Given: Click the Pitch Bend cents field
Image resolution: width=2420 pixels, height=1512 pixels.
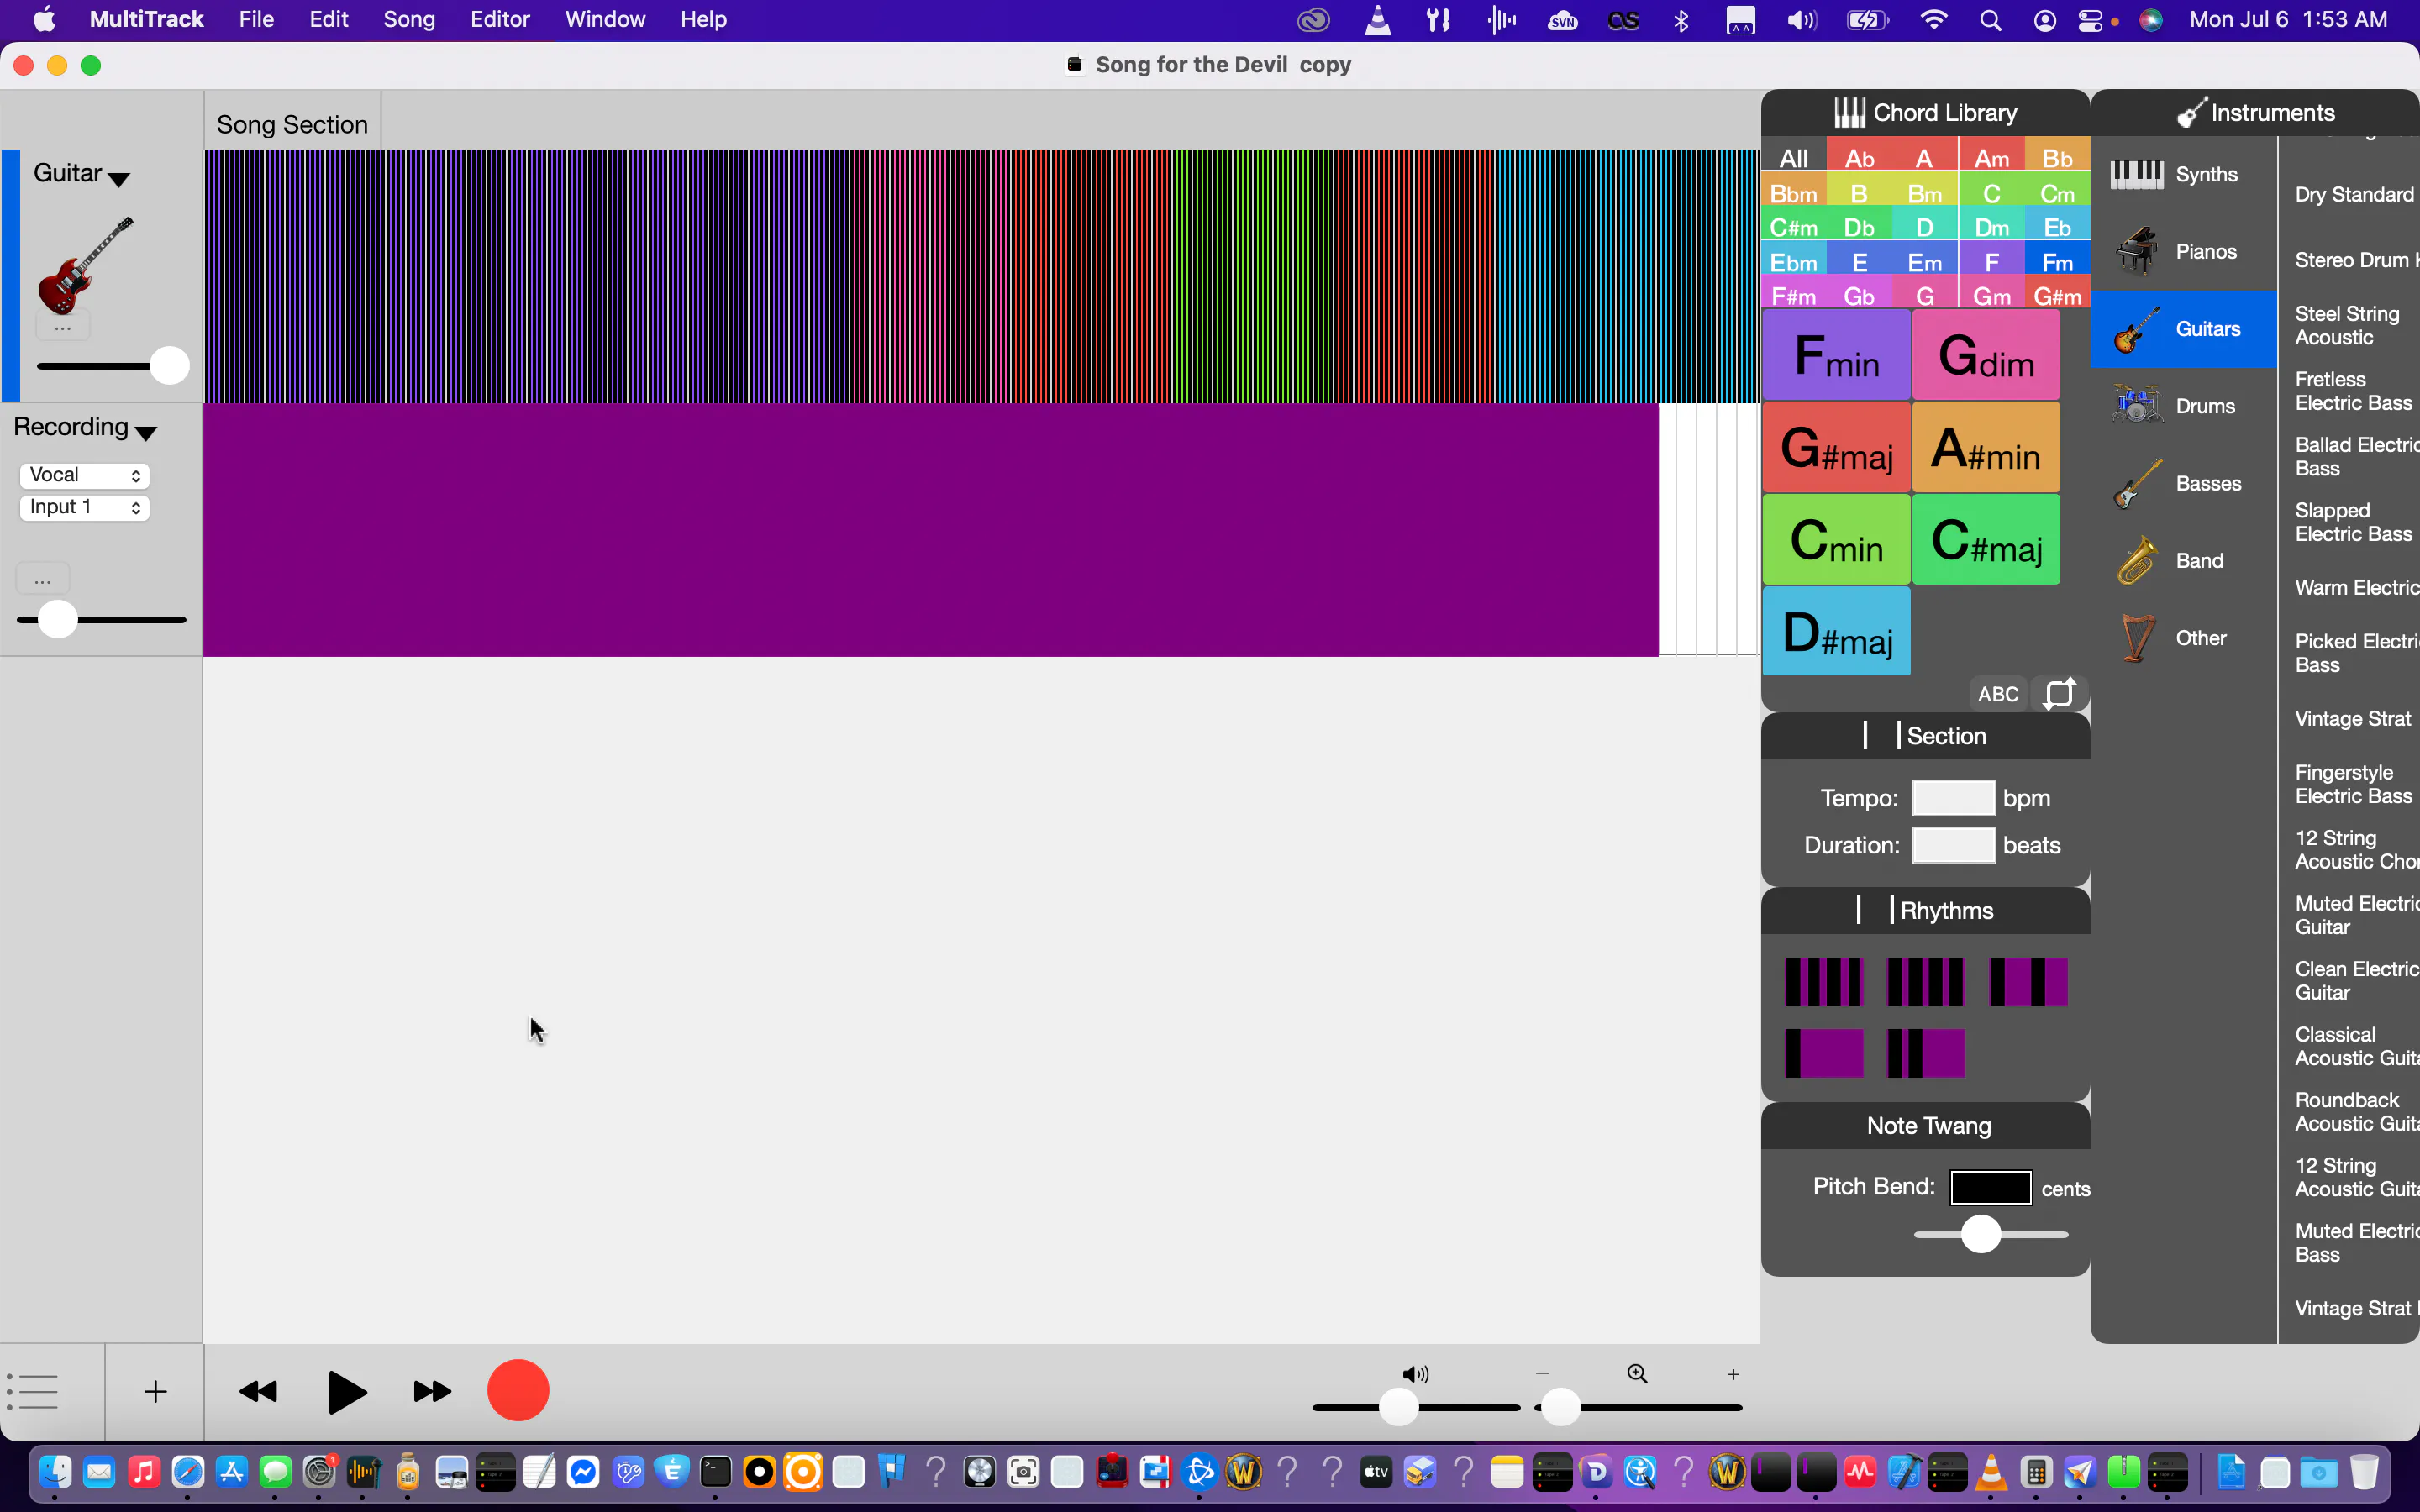Looking at the screenshot, I should point(1991,1188).
